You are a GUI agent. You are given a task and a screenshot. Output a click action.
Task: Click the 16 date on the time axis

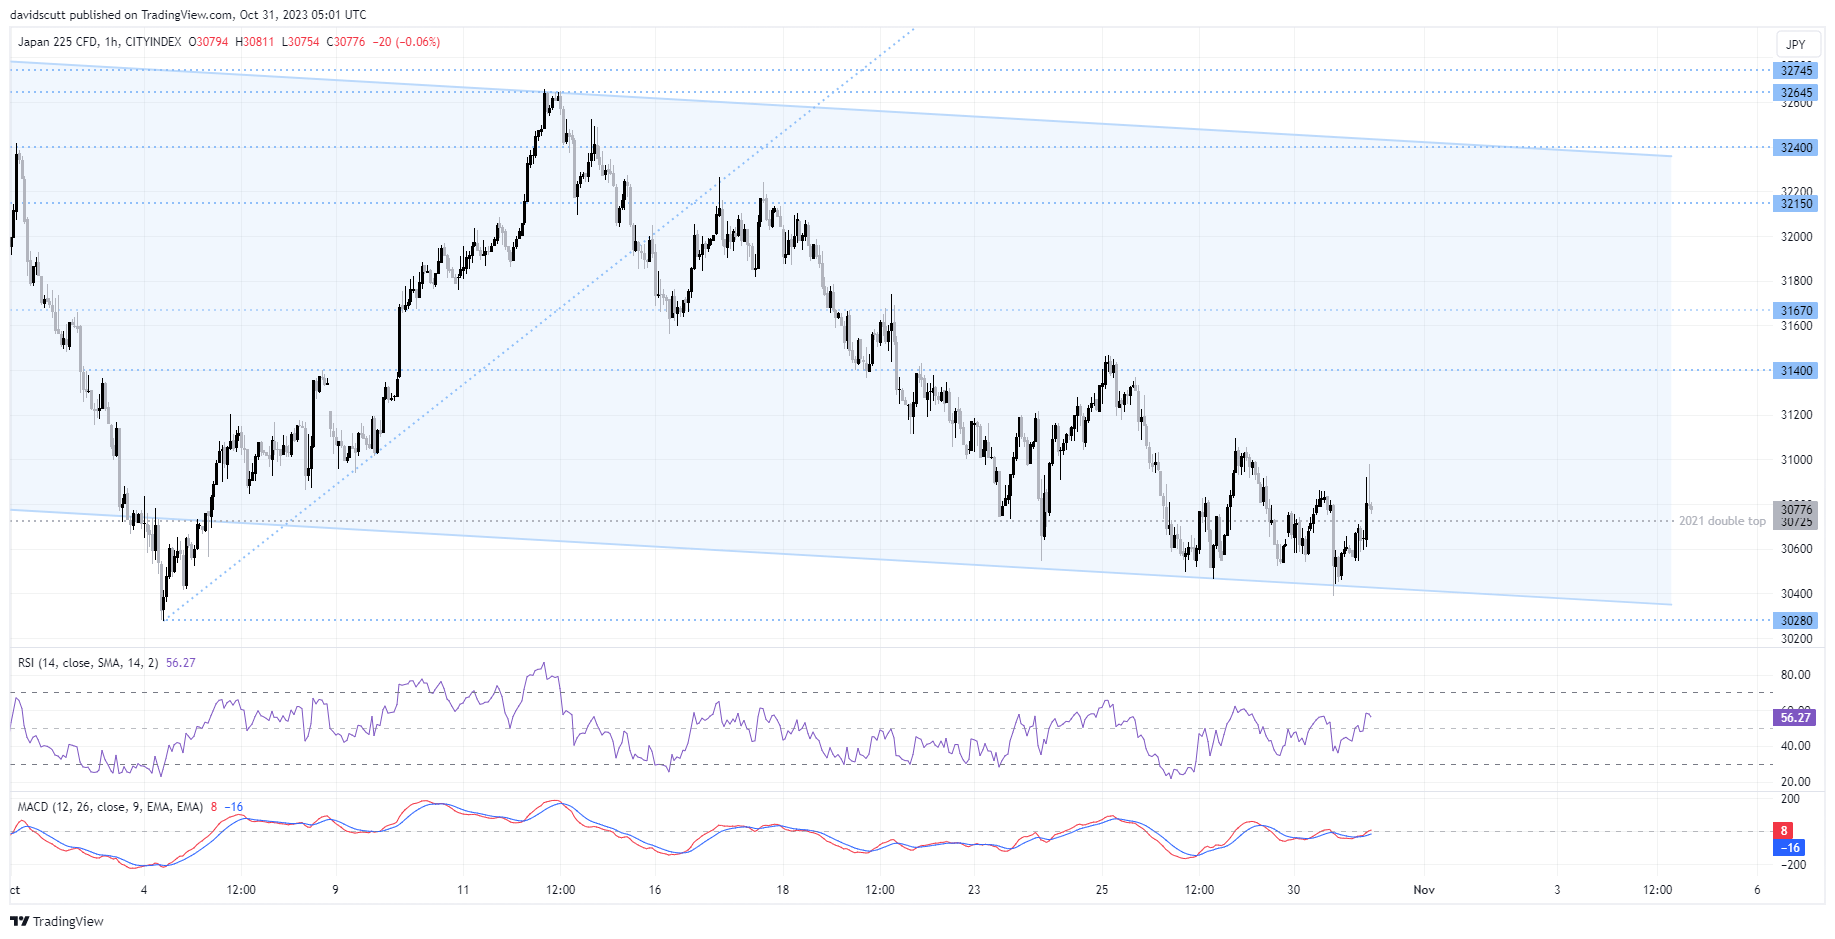pos(655,890)
